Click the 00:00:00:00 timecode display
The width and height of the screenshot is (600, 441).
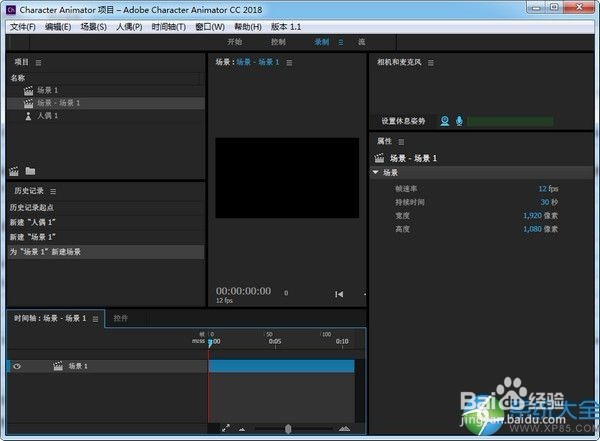click(x=243, y=291)
